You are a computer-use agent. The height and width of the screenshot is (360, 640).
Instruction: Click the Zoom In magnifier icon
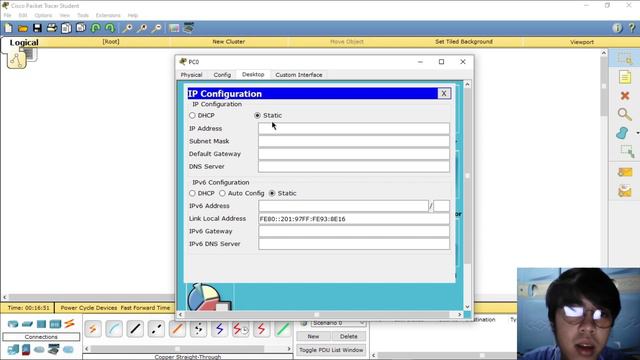click(x=127, y=28)
